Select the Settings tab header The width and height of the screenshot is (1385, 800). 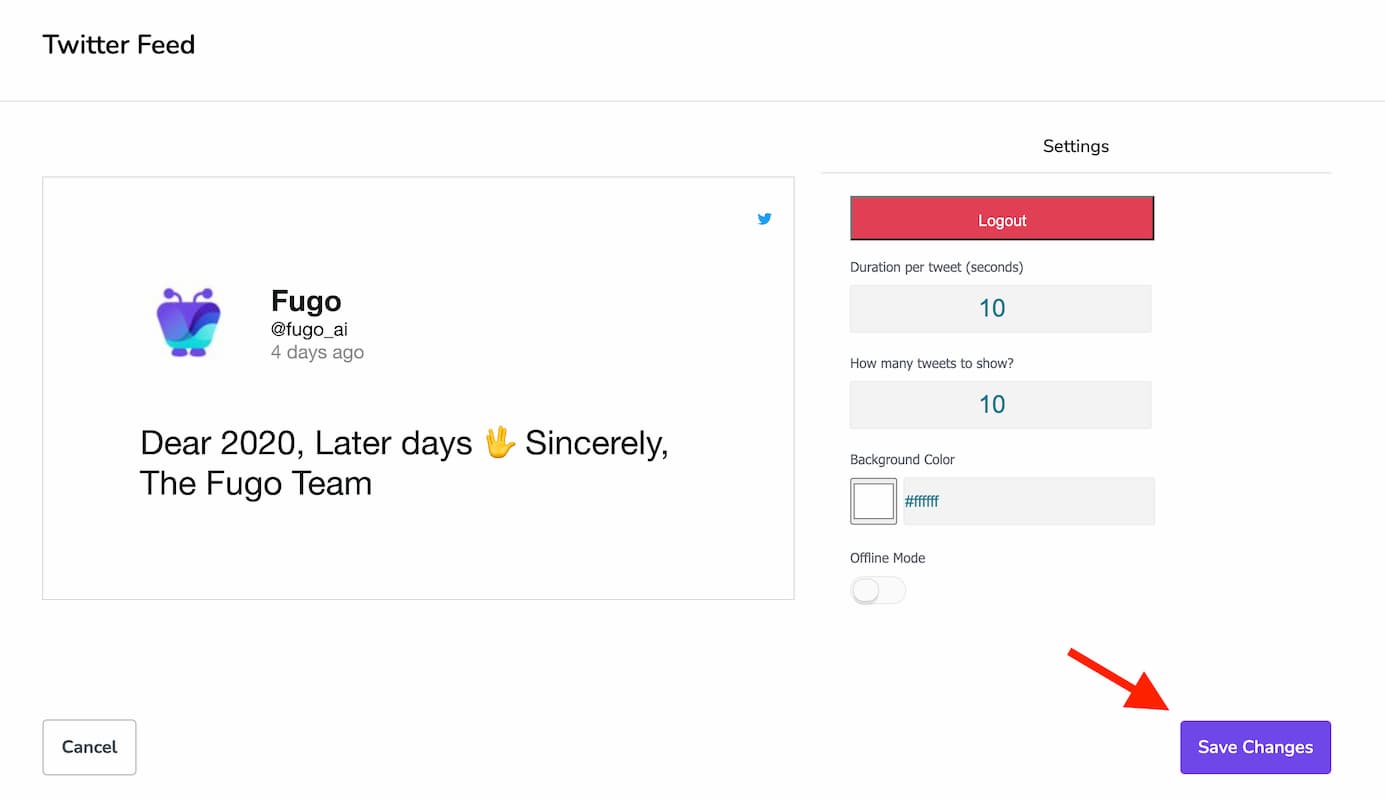[1076, 146]
